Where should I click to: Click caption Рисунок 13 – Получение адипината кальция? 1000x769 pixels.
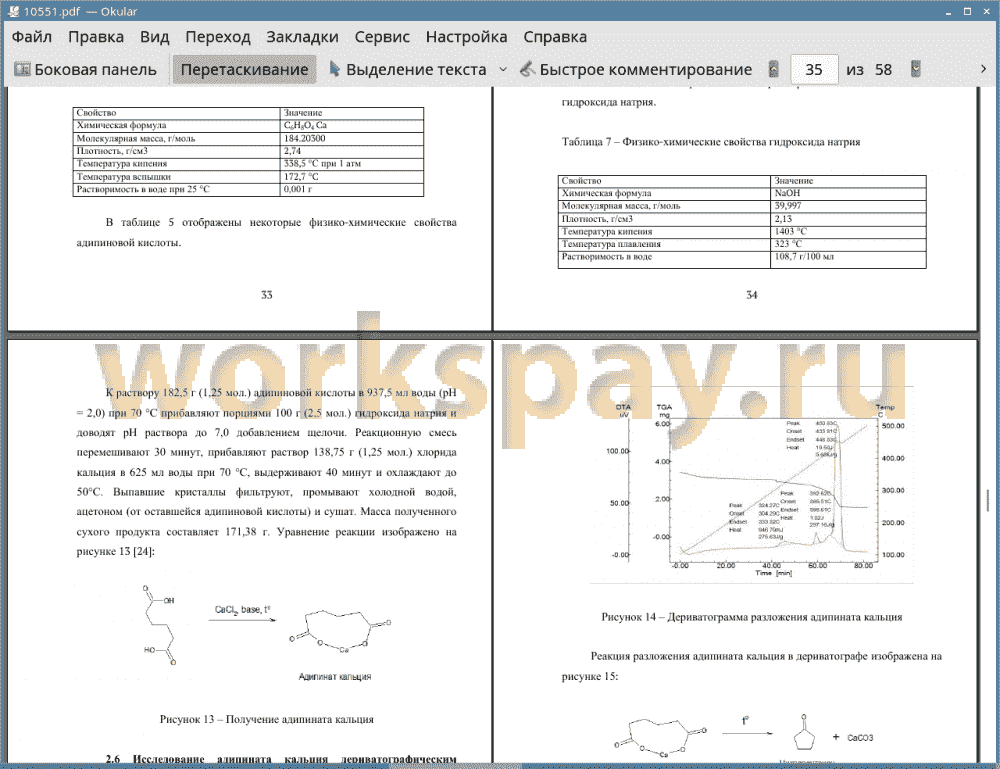(267, 719)
